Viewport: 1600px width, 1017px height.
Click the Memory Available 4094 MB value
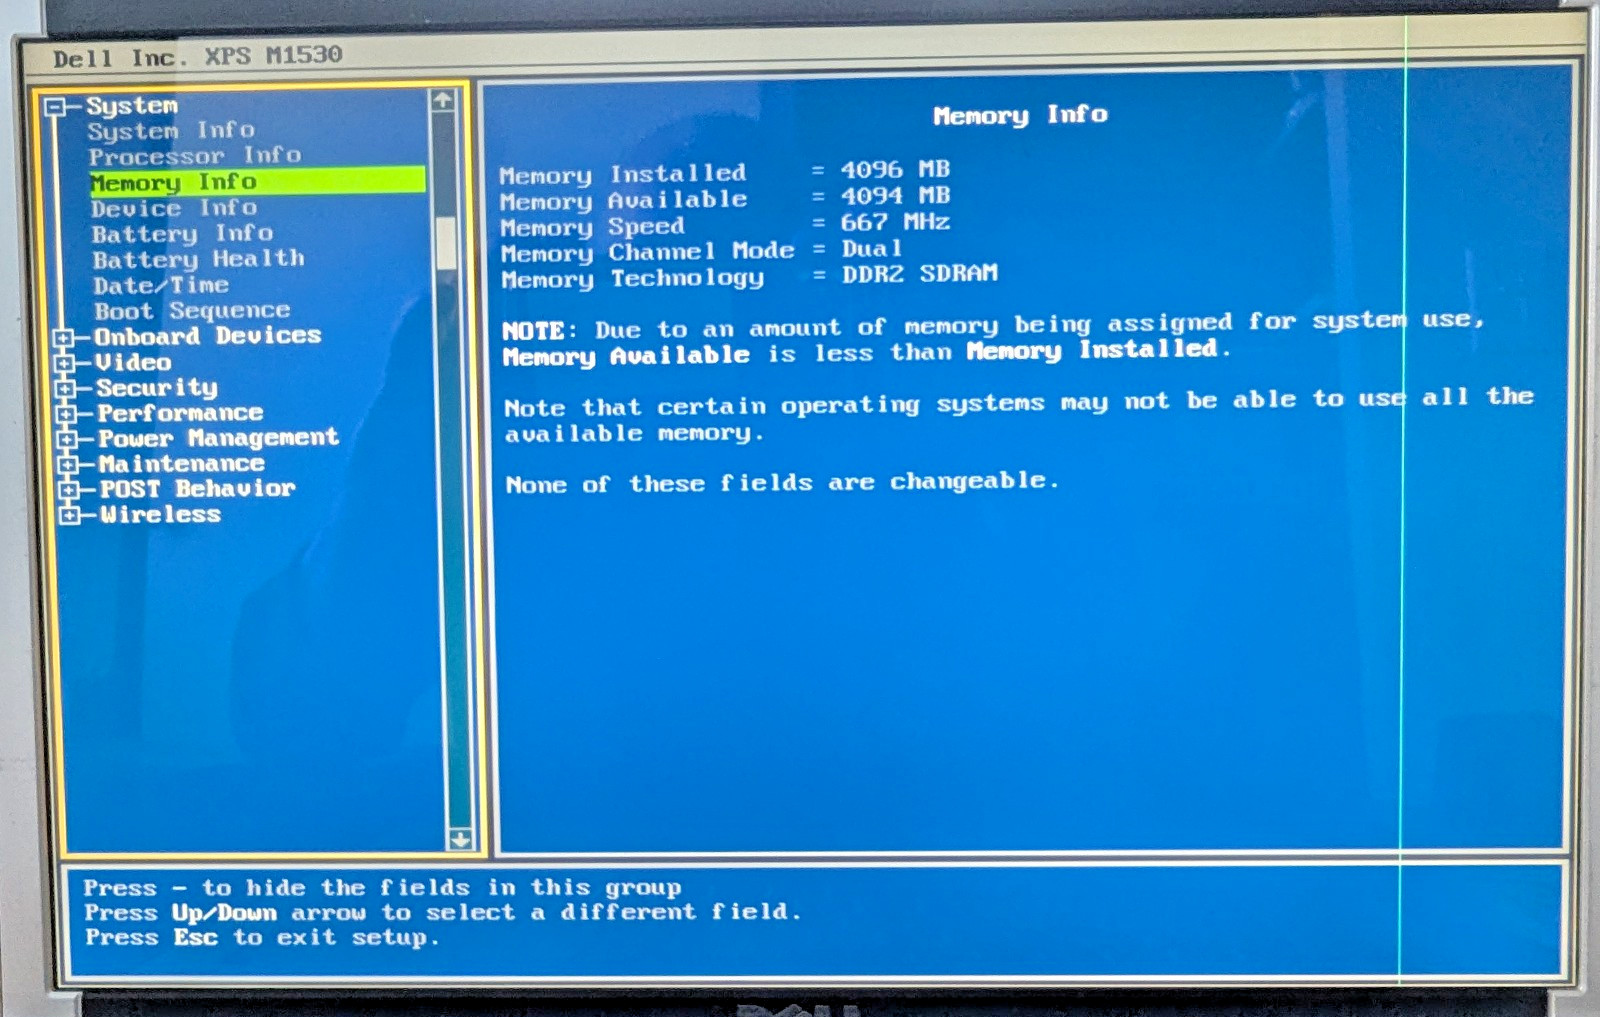pyautogui.click(x=895, y=195)
